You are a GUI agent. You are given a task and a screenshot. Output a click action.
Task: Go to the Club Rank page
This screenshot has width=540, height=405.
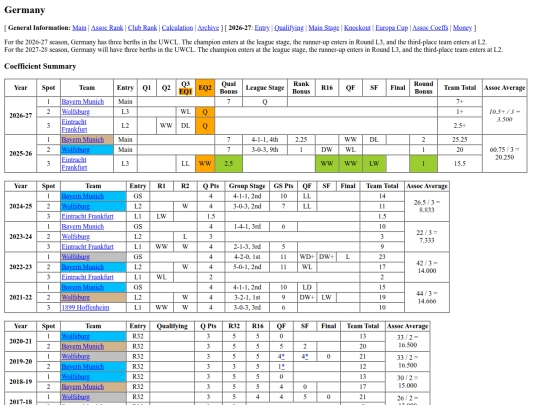(142, 28)
